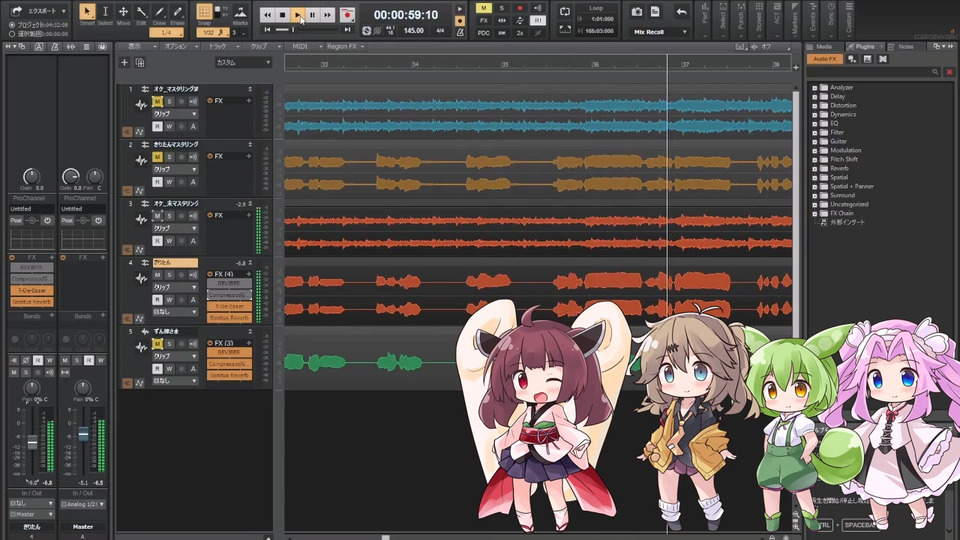Click the timeline ruler at measure 36

tap(596, 64)
